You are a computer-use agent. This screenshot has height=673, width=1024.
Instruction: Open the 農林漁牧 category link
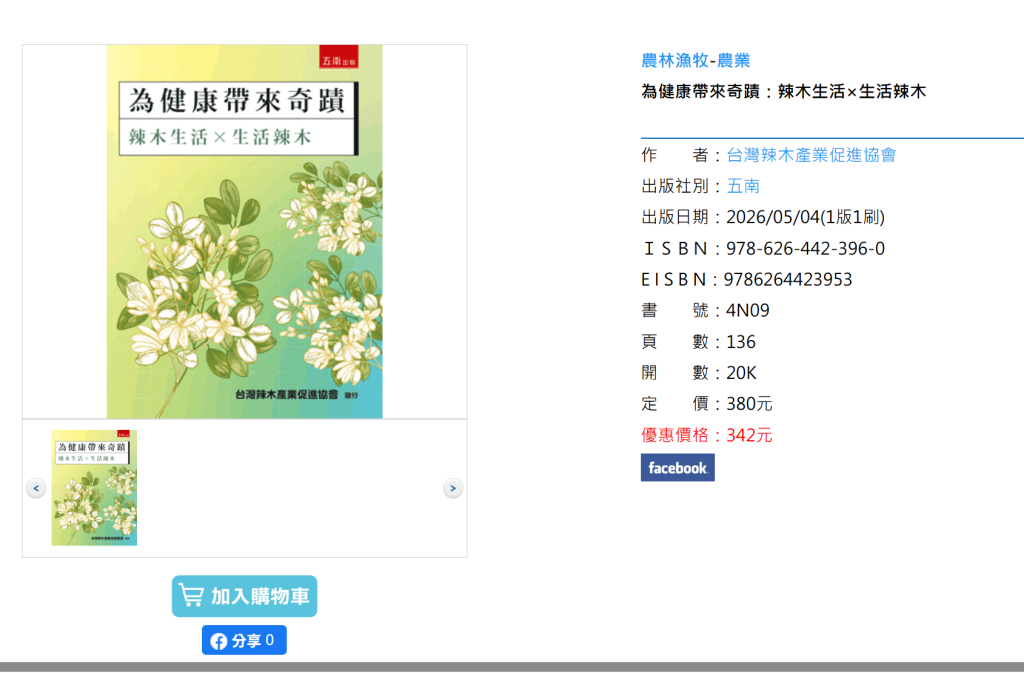tap(675, 61)
